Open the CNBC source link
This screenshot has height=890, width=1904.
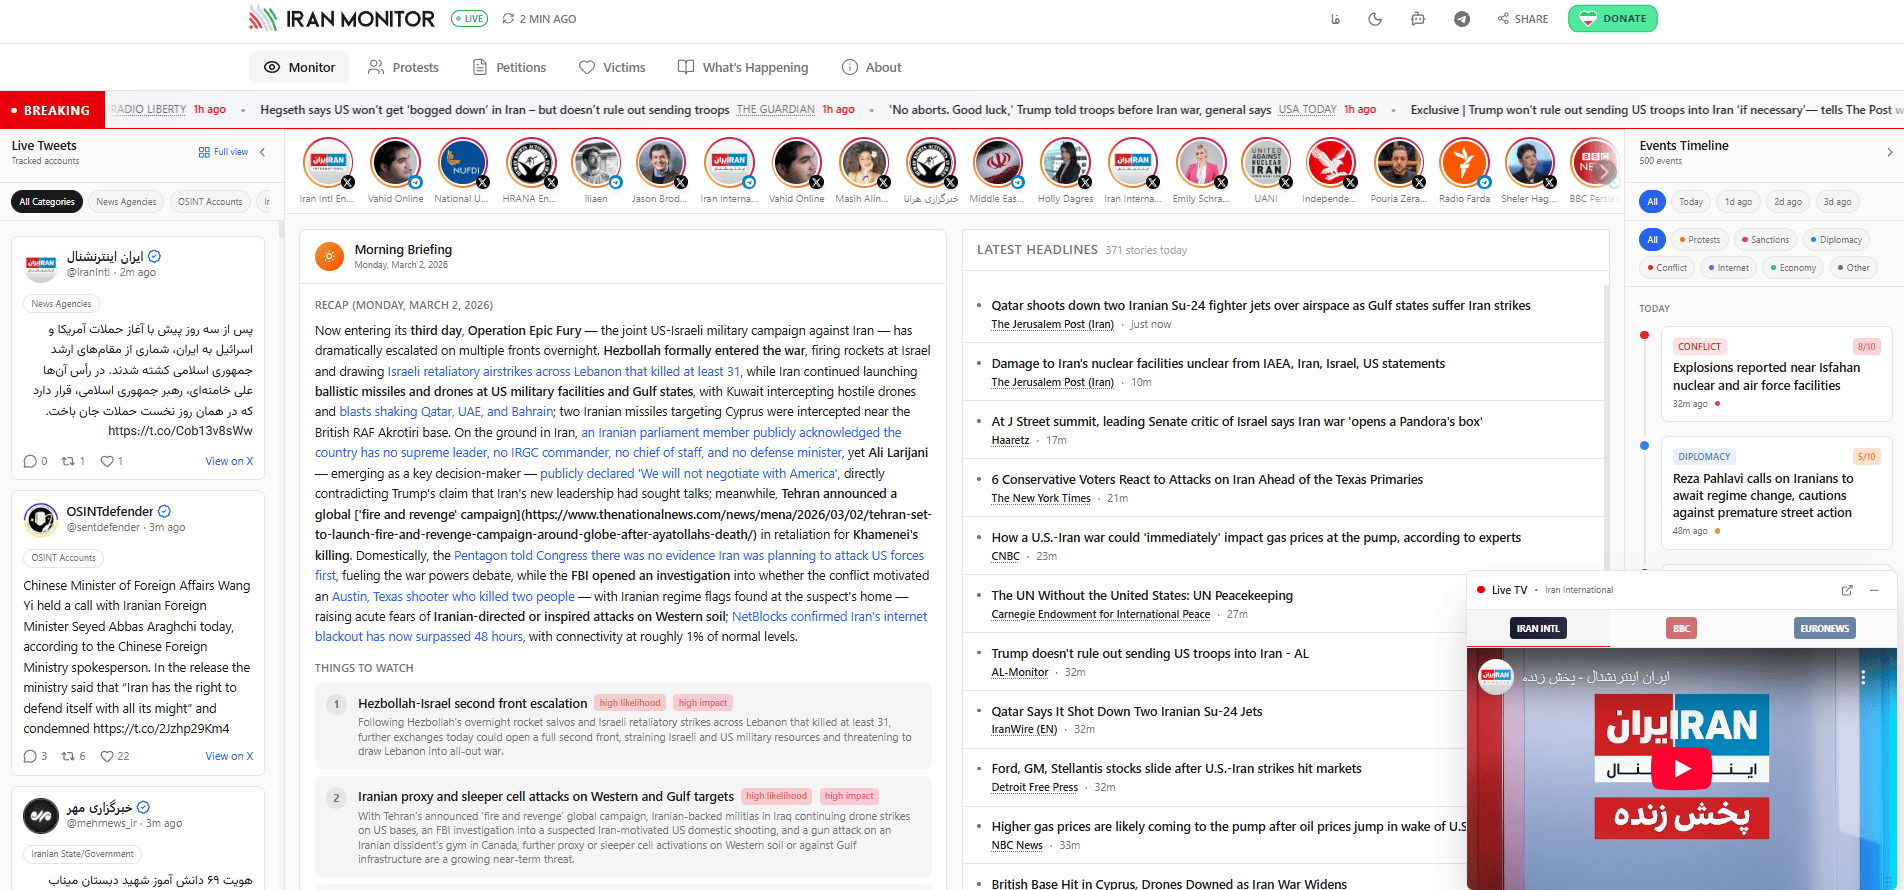tap(1005, 556)
